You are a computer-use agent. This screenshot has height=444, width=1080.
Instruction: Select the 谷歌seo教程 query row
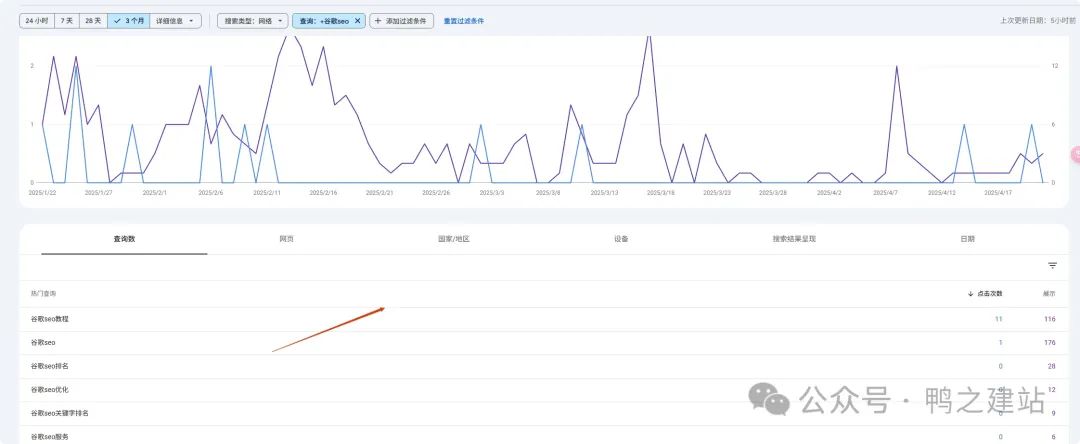pos(544,319)
